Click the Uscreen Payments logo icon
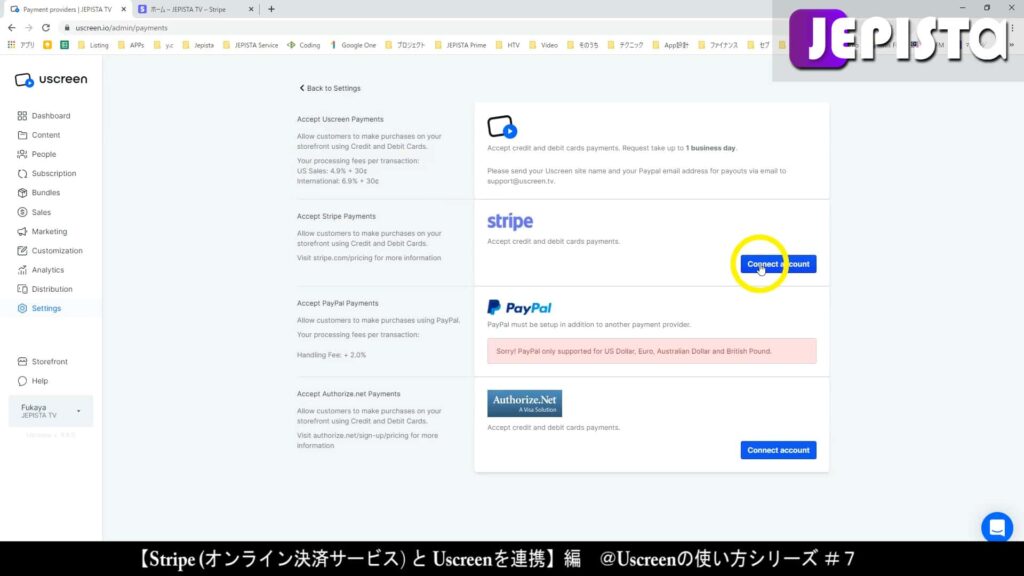This screenshot has height=576, width=1024. click(x=502, y=127)
